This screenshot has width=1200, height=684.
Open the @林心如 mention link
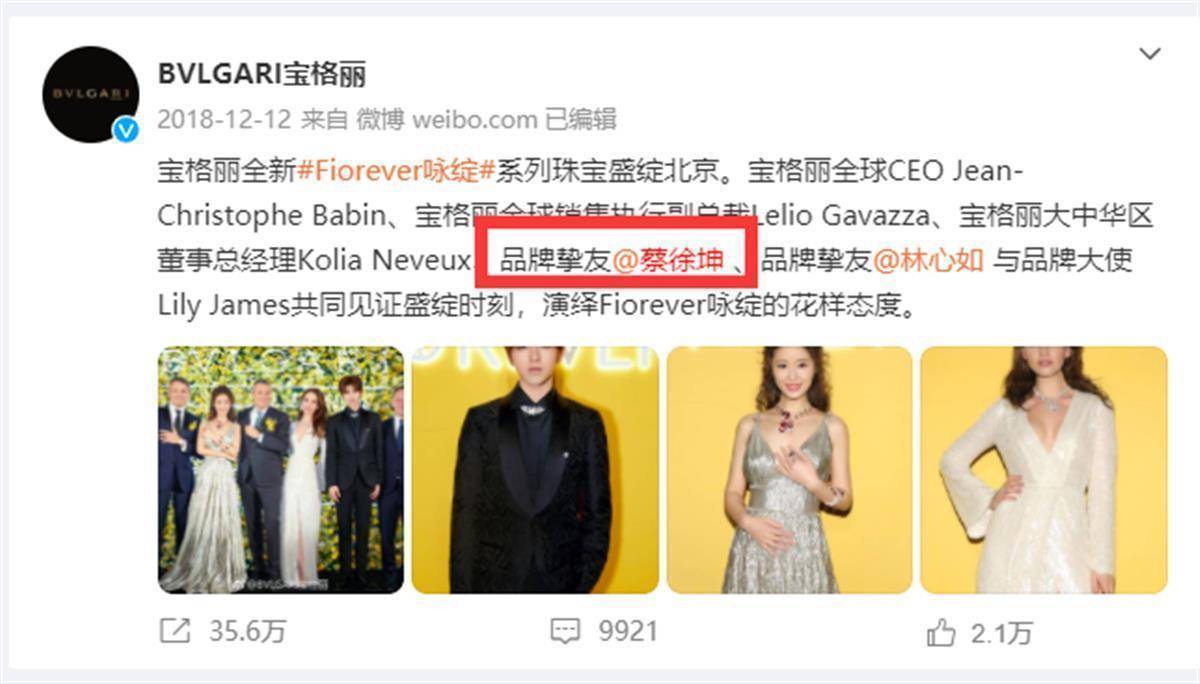point(930,261)
